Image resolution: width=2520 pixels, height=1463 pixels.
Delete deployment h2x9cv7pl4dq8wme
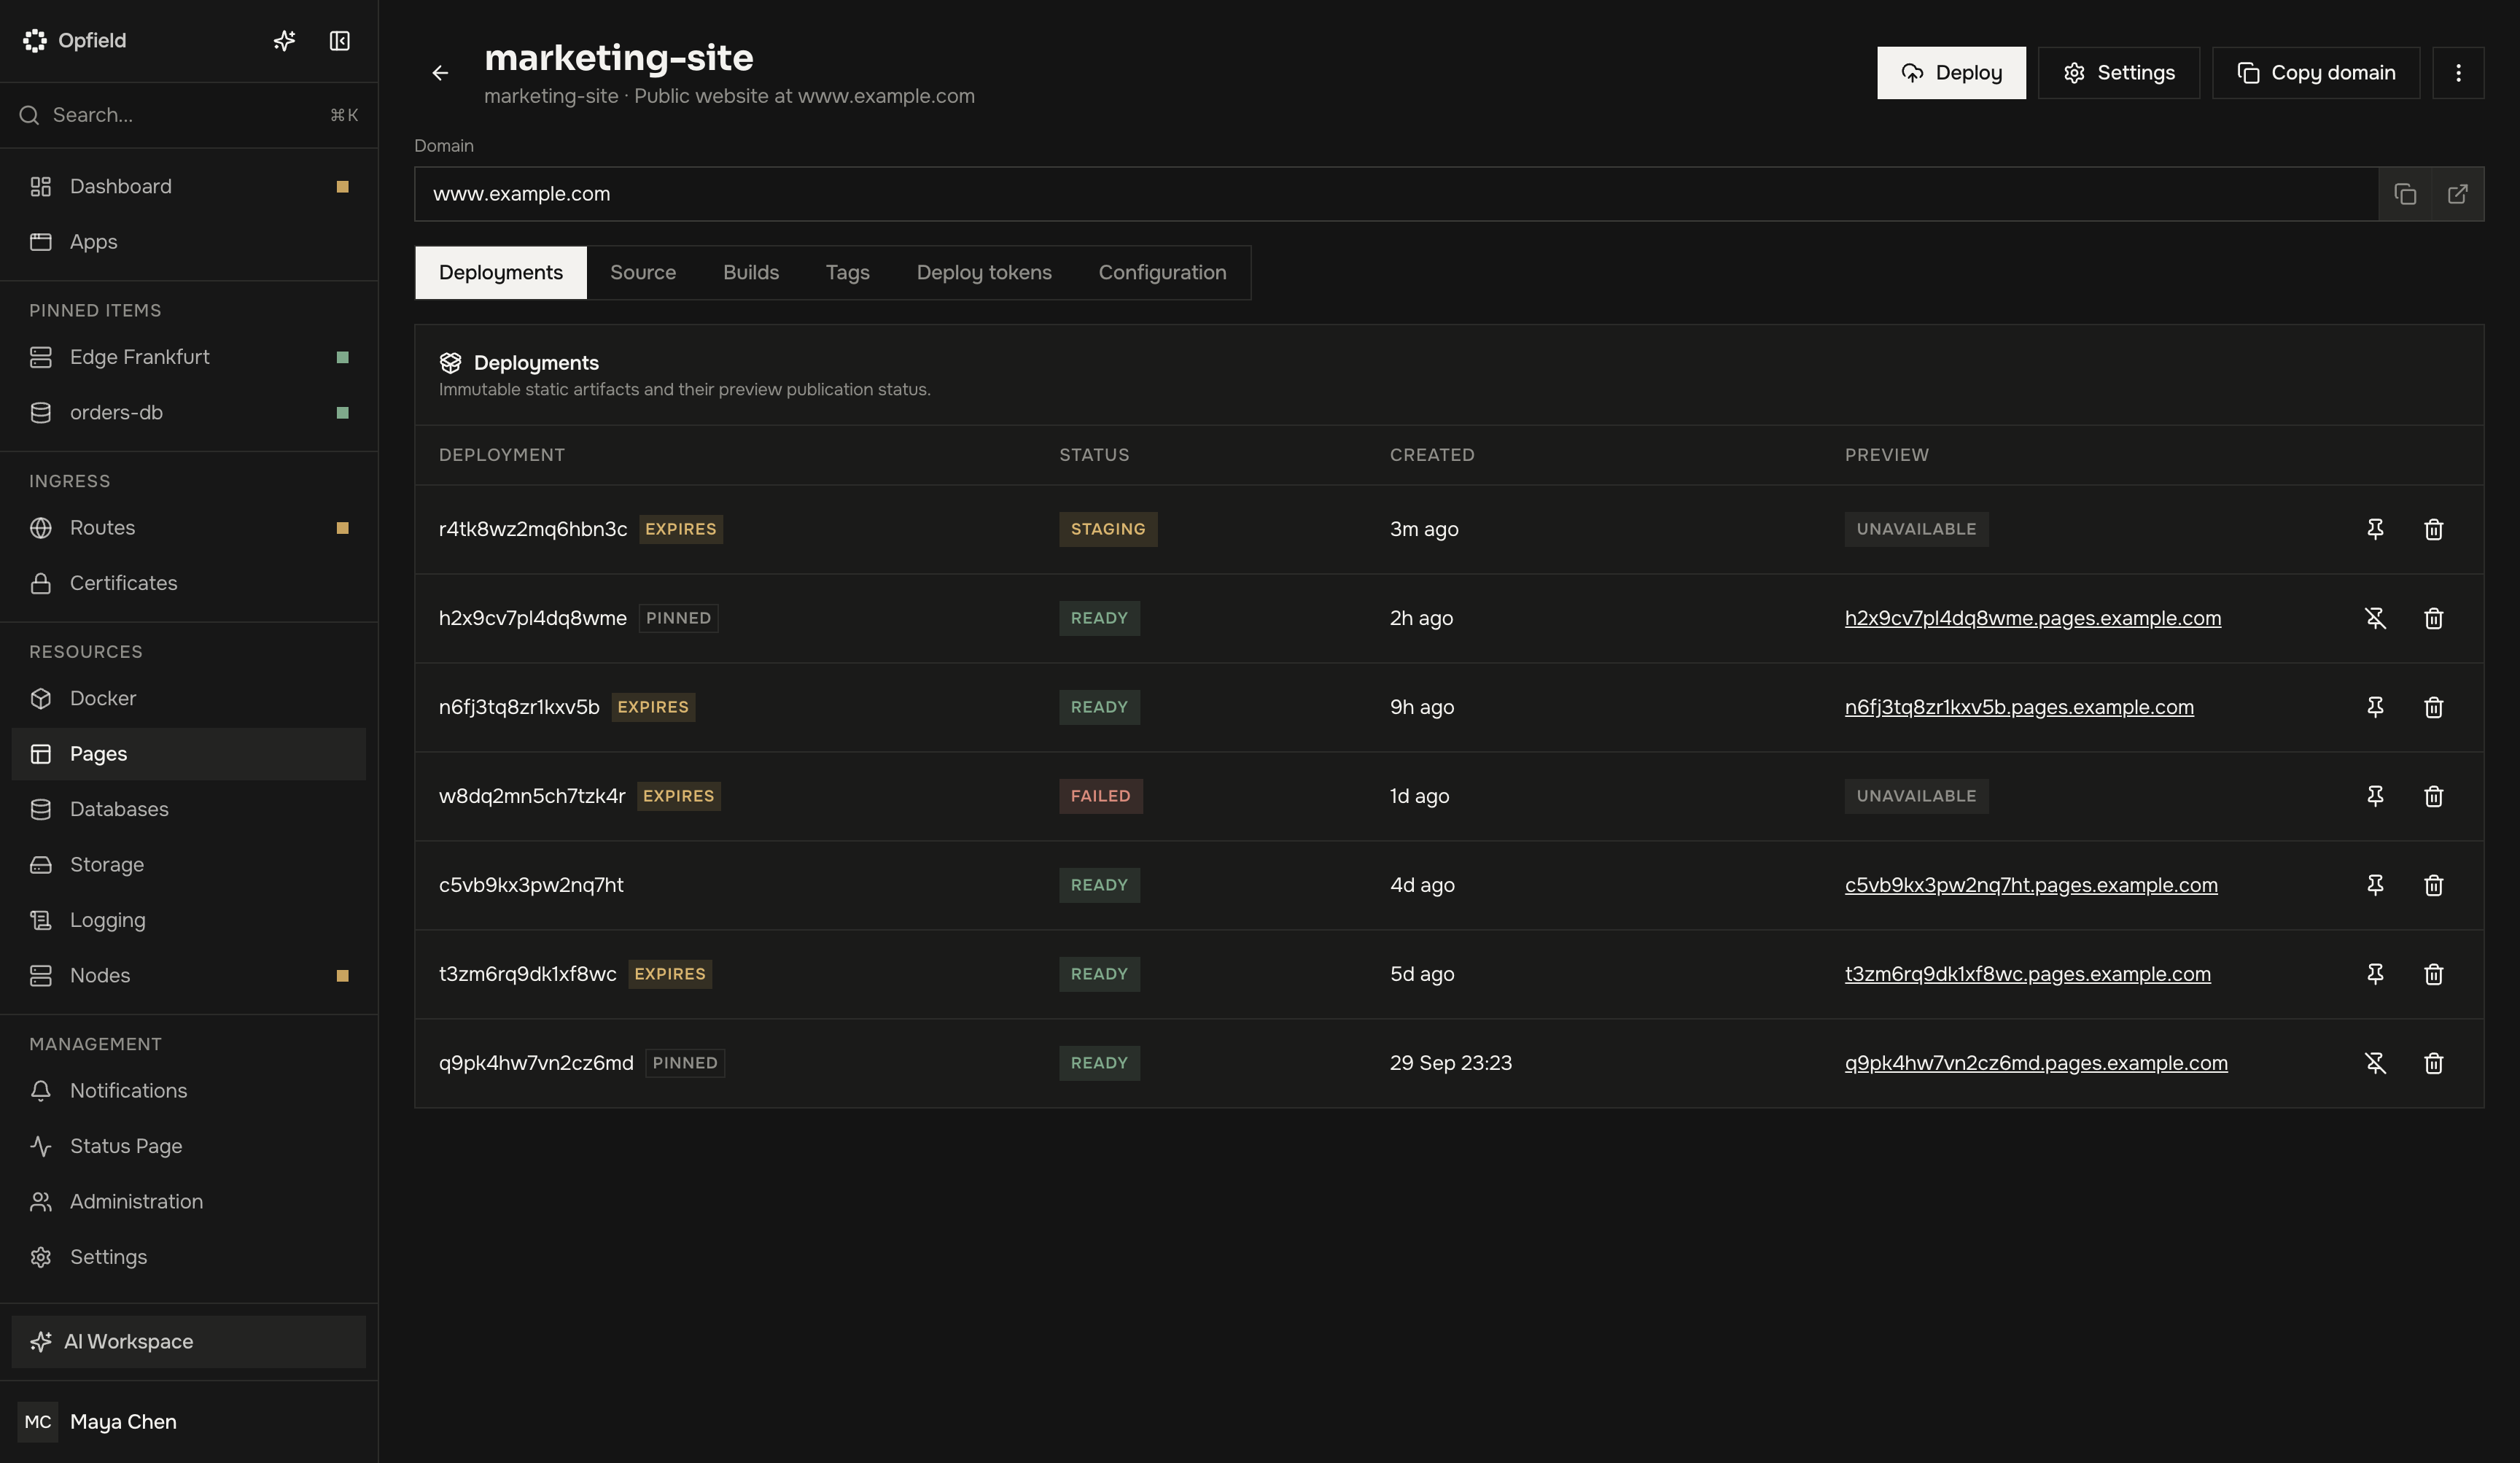coord(2434,618)
